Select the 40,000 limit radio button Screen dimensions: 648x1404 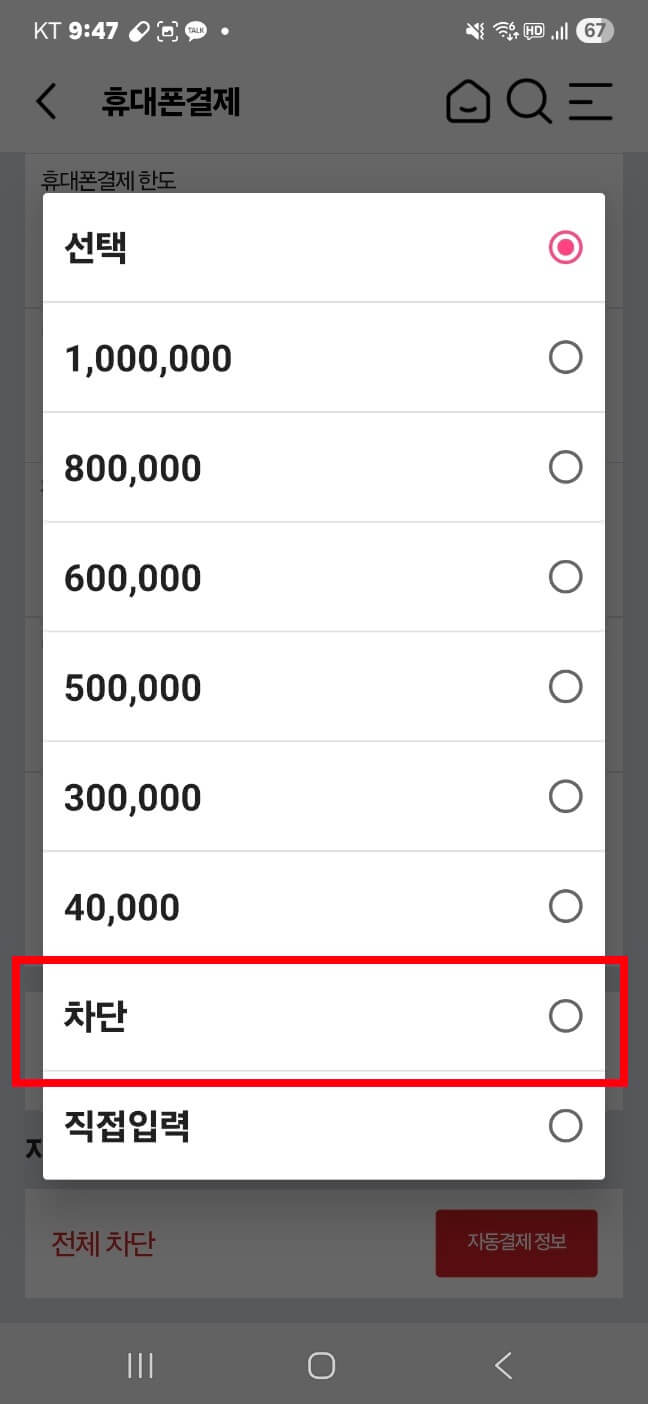coord(566,906)
